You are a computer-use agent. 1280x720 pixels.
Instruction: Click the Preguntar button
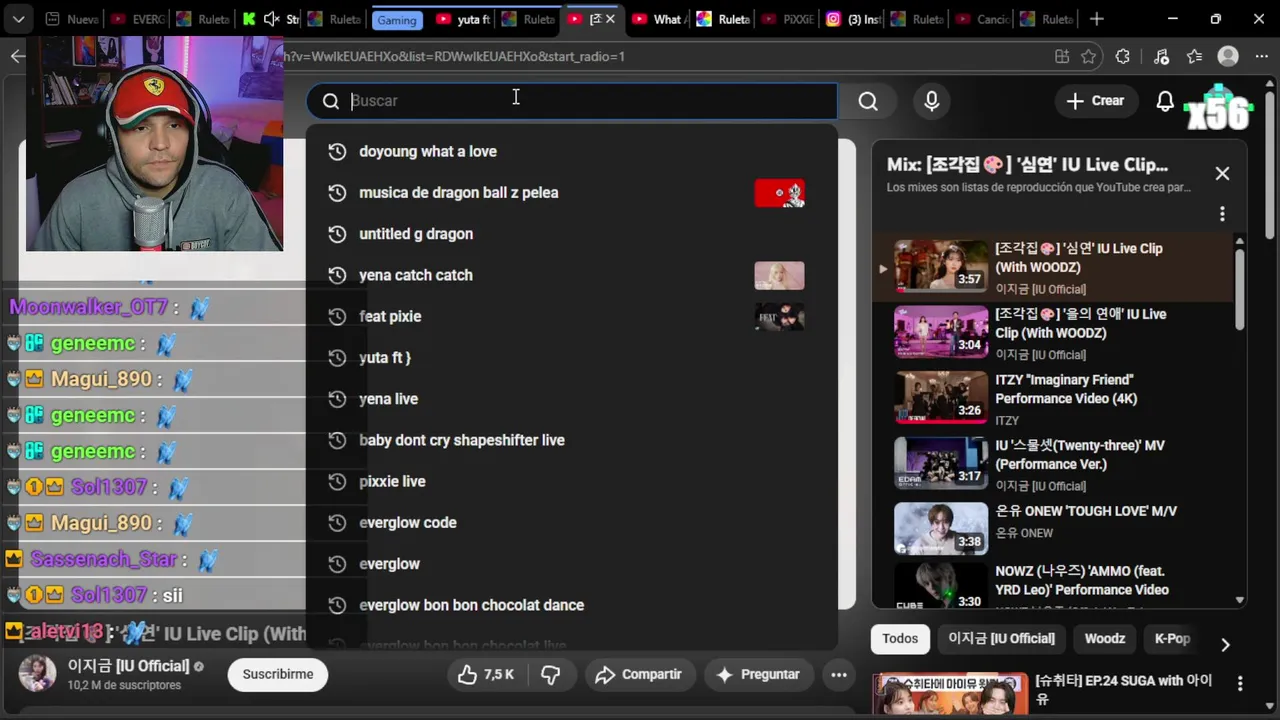click(x=757, y=675)
